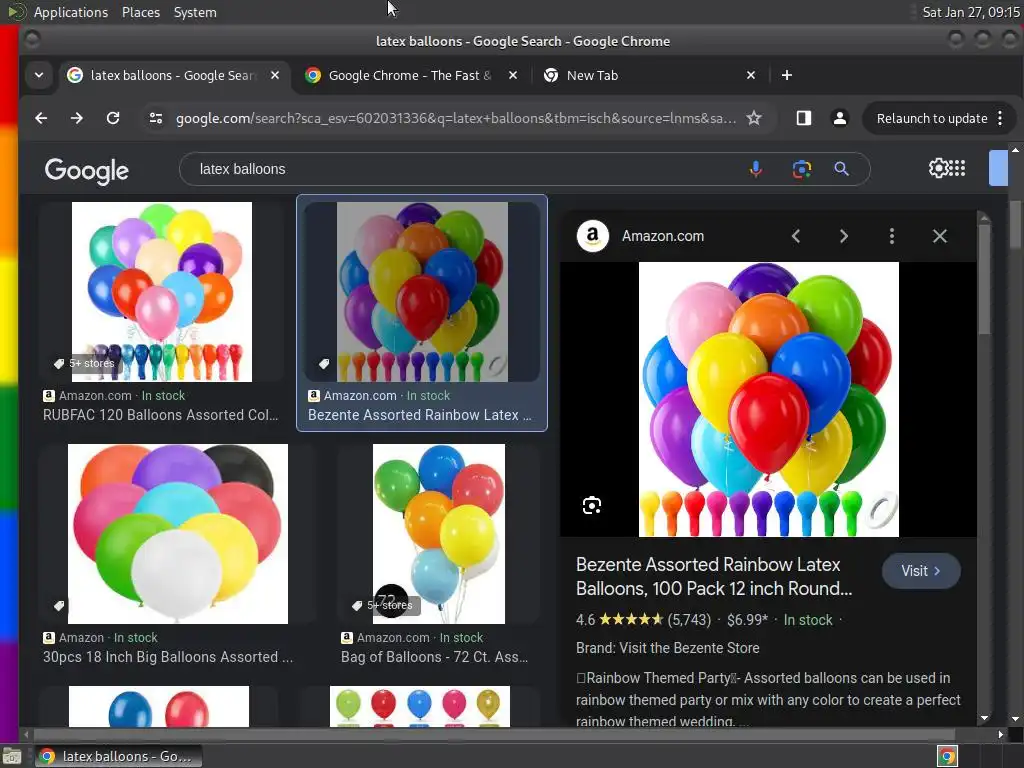The height and width of the screenshot is (768, 1024).
Task: Open the Chrome profile menu
Action: coord(840,118)
